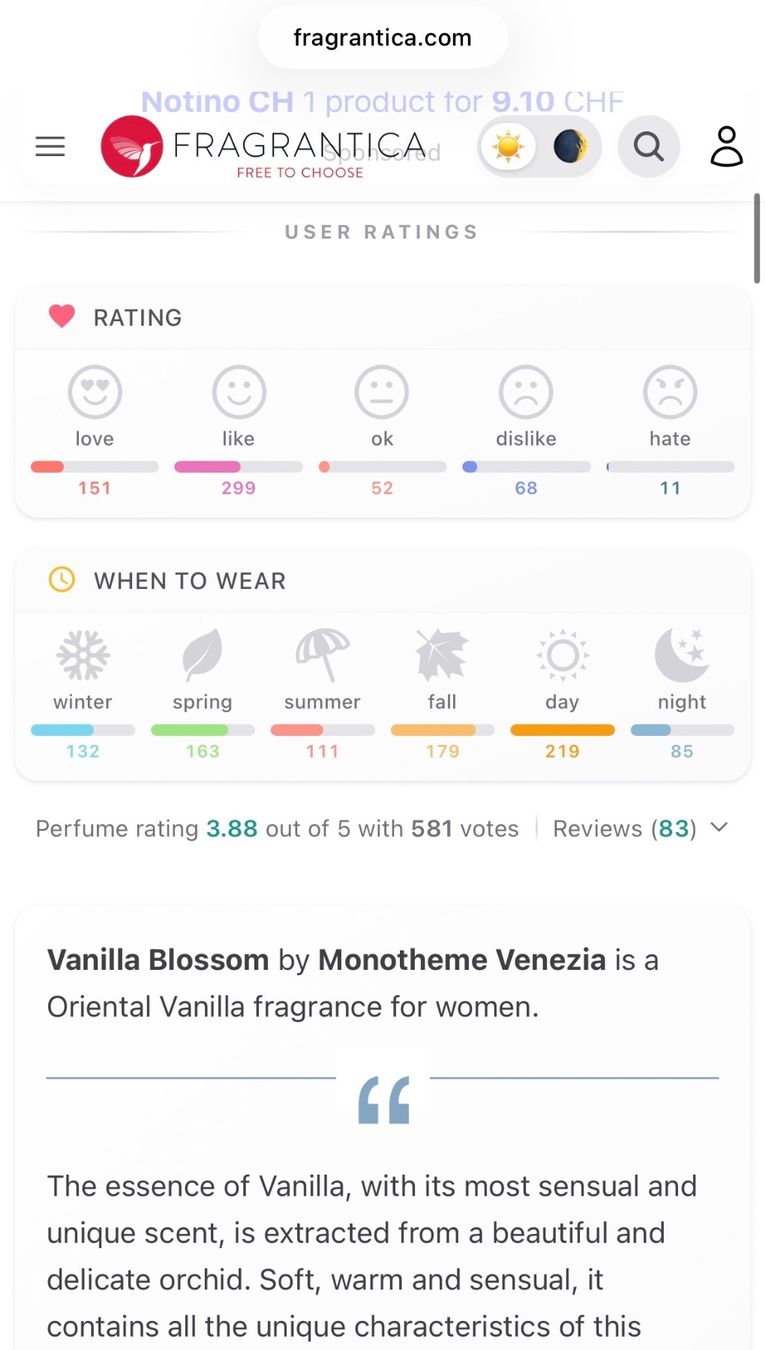Toggle the night moon wear option
765x1350 pixels.
(x=682, y=656)
